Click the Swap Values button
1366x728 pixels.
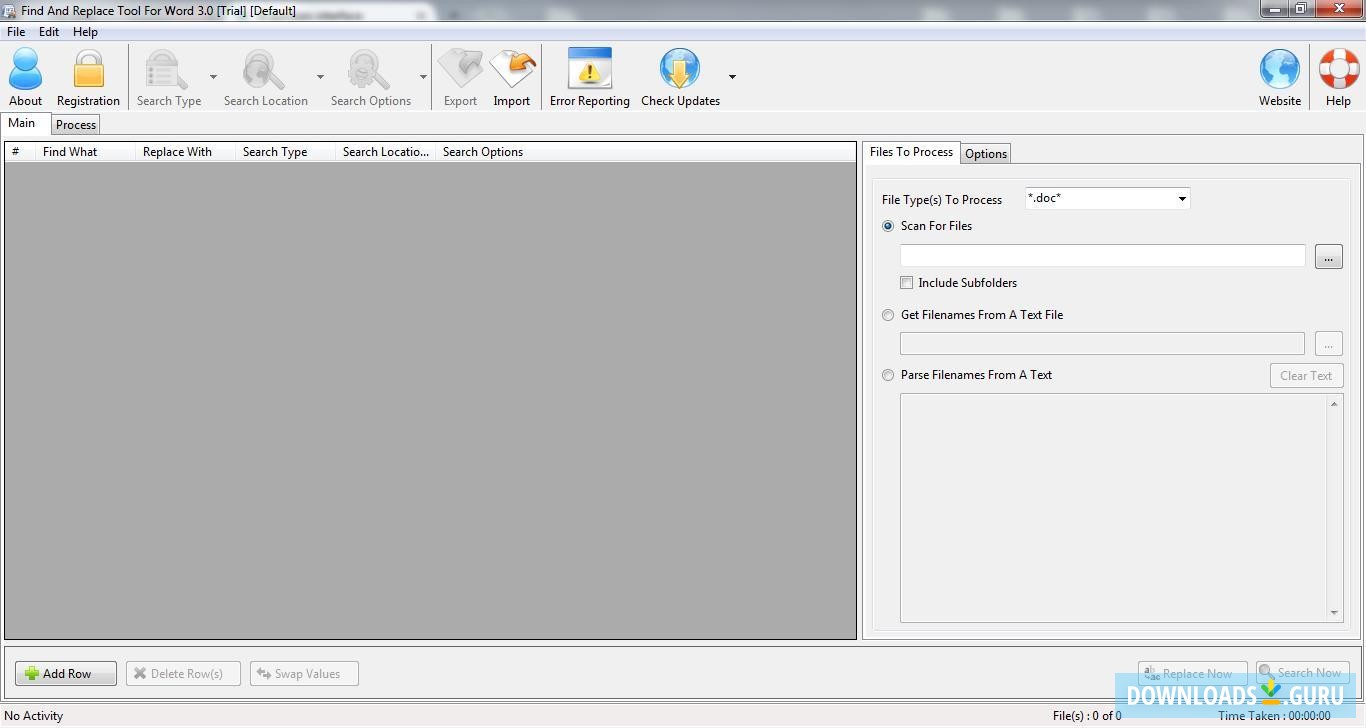coord(304,674)
